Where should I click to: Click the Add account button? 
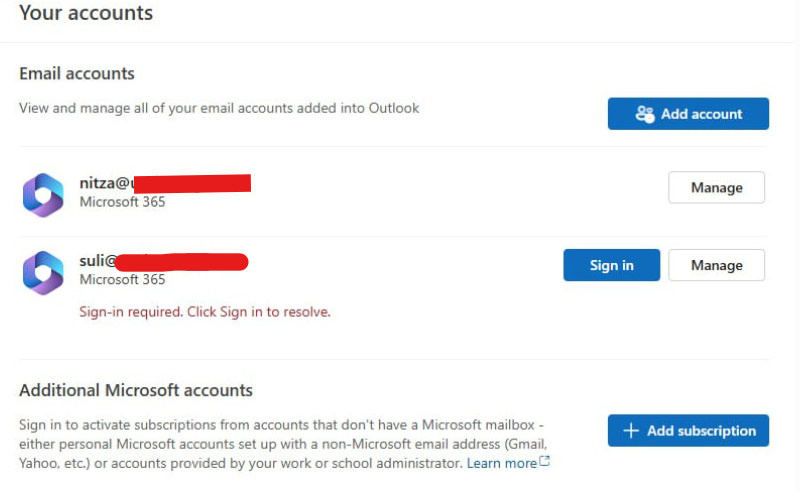click(x=688, y=114)
